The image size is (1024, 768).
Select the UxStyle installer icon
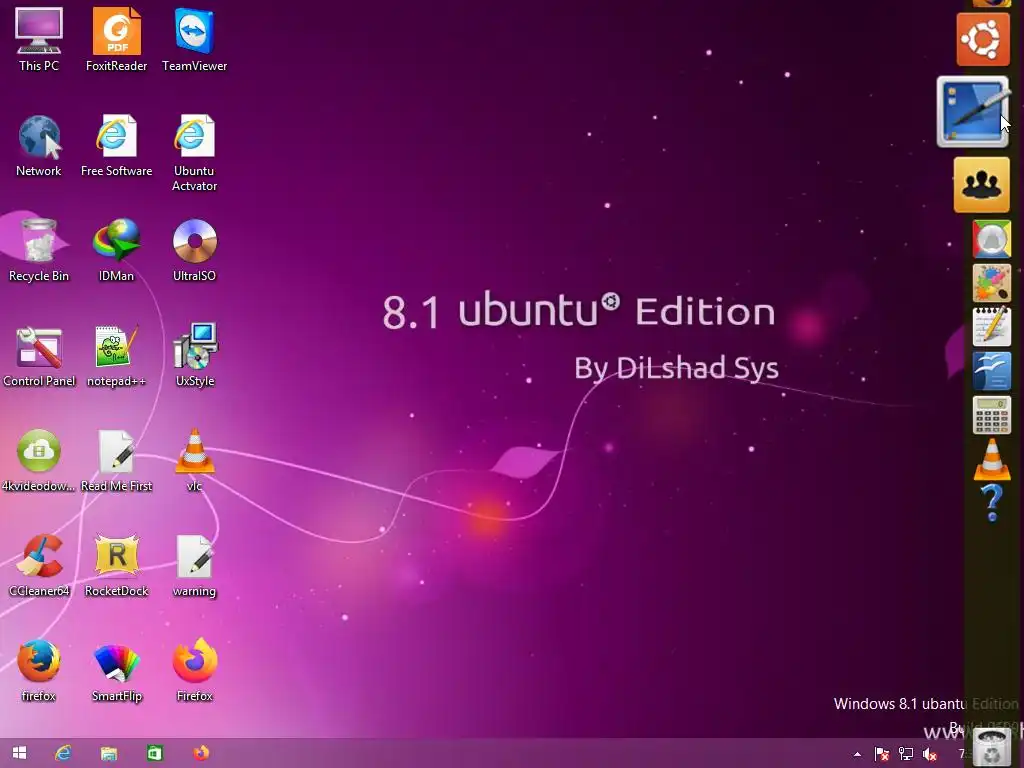195,356
